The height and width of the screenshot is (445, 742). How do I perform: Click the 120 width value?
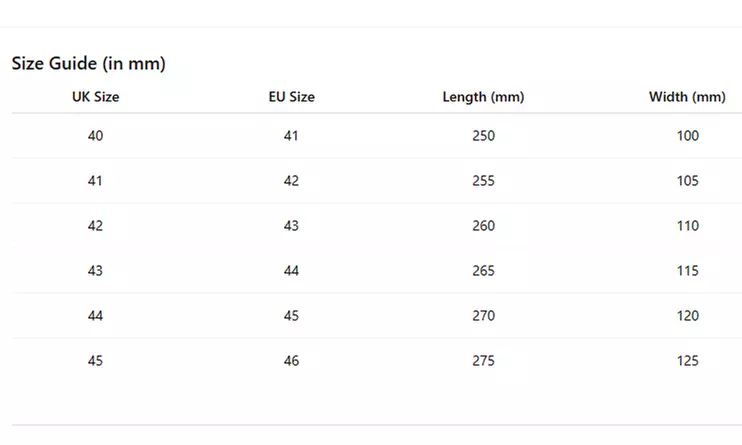pos(687,316)
